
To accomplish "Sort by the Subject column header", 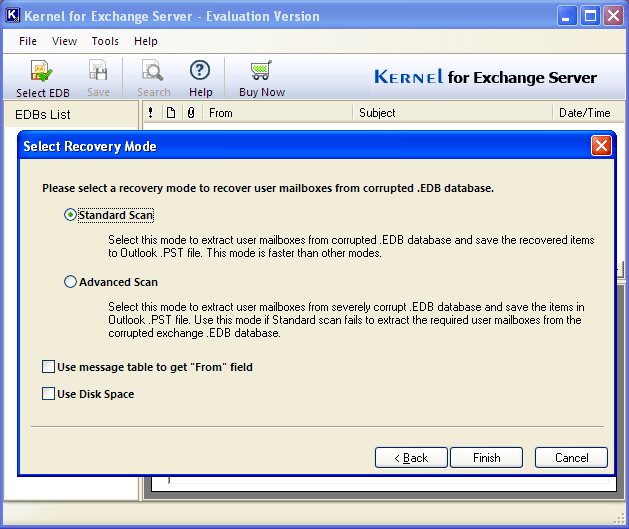I will coord(452,113).
